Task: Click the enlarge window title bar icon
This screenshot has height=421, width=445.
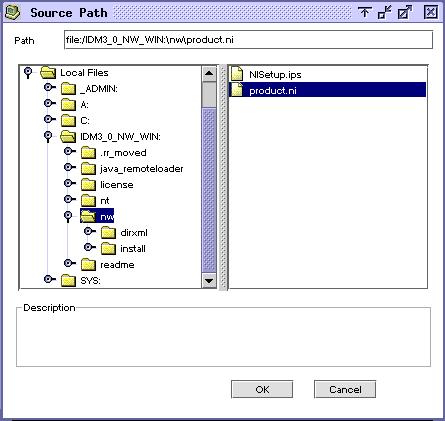Action: [x=405, y=13]
